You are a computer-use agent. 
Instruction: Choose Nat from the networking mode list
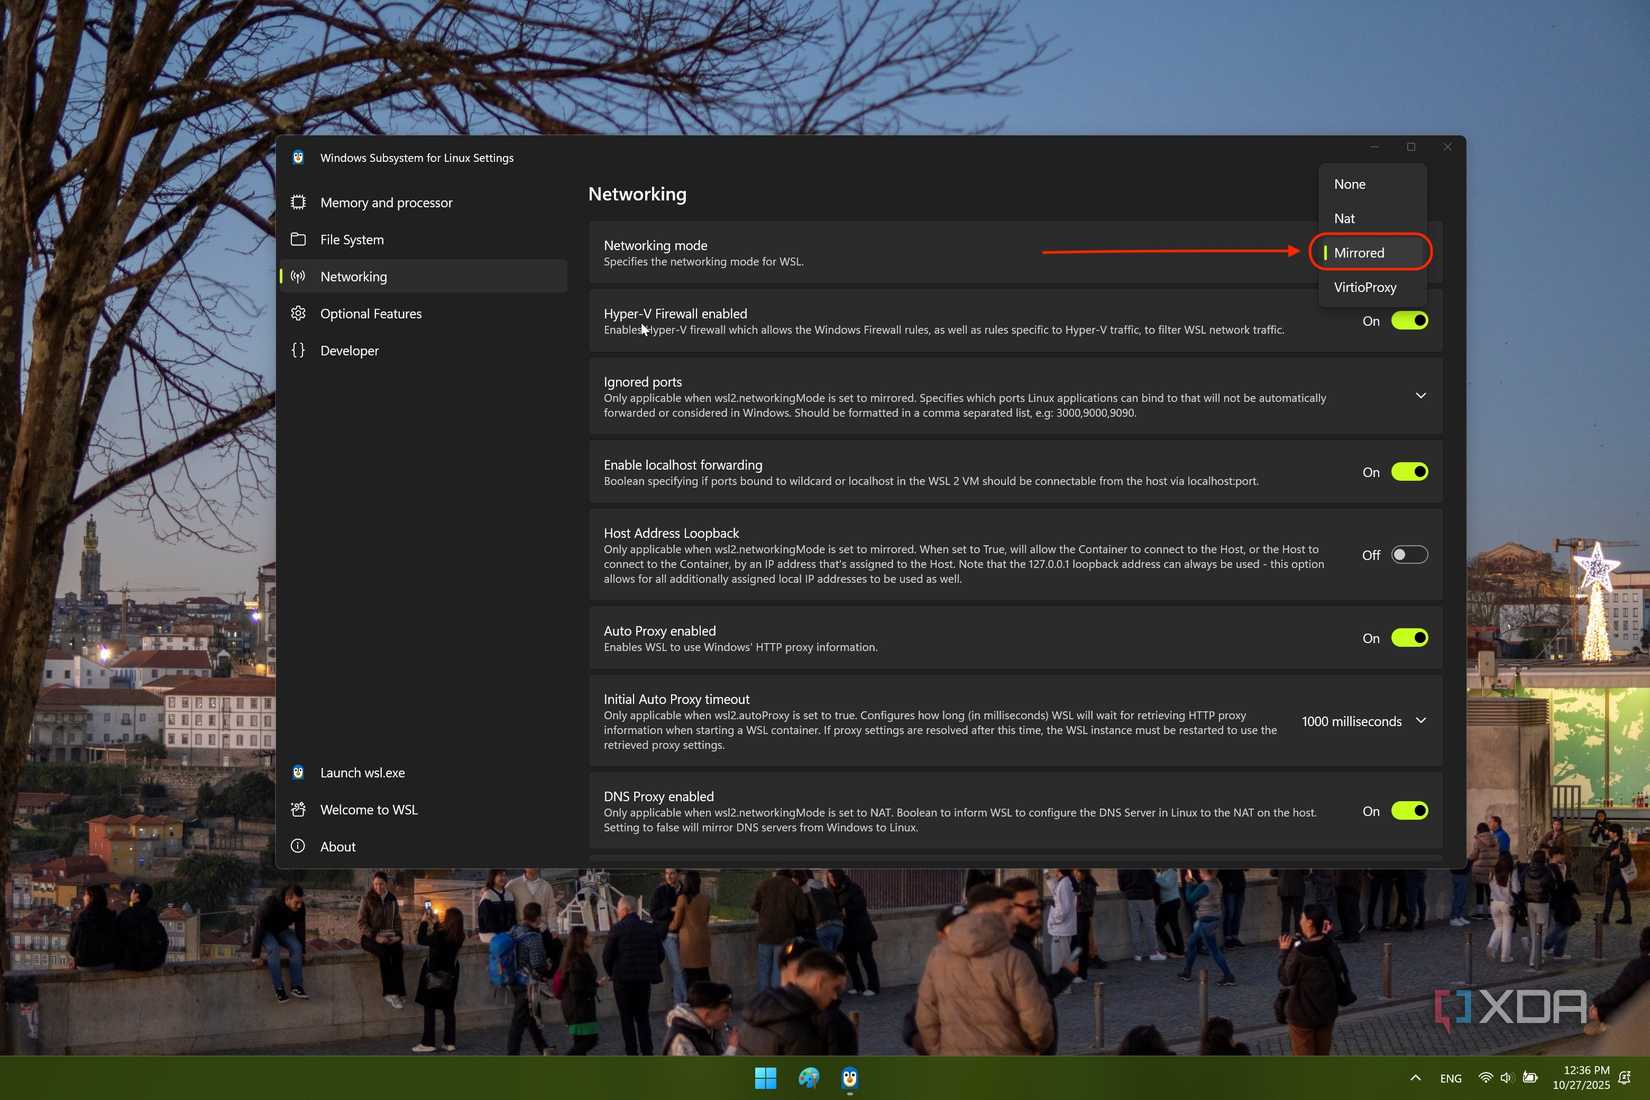coord(1344,218)
